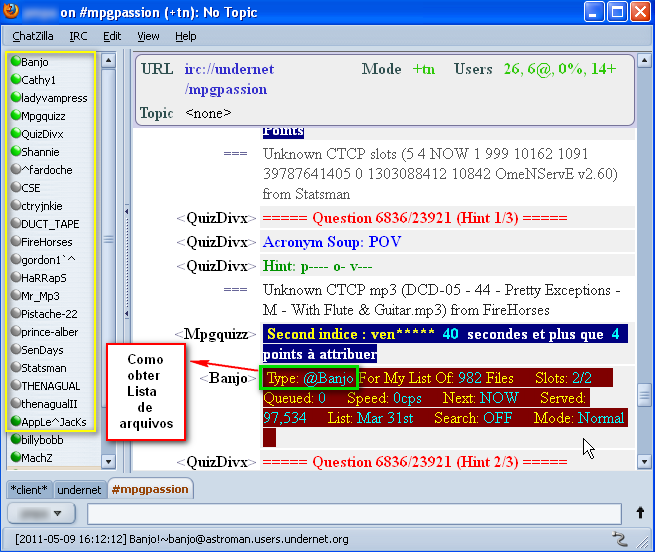
Task: Click the gray status icon beside Statsman
Action: [16, 367]
